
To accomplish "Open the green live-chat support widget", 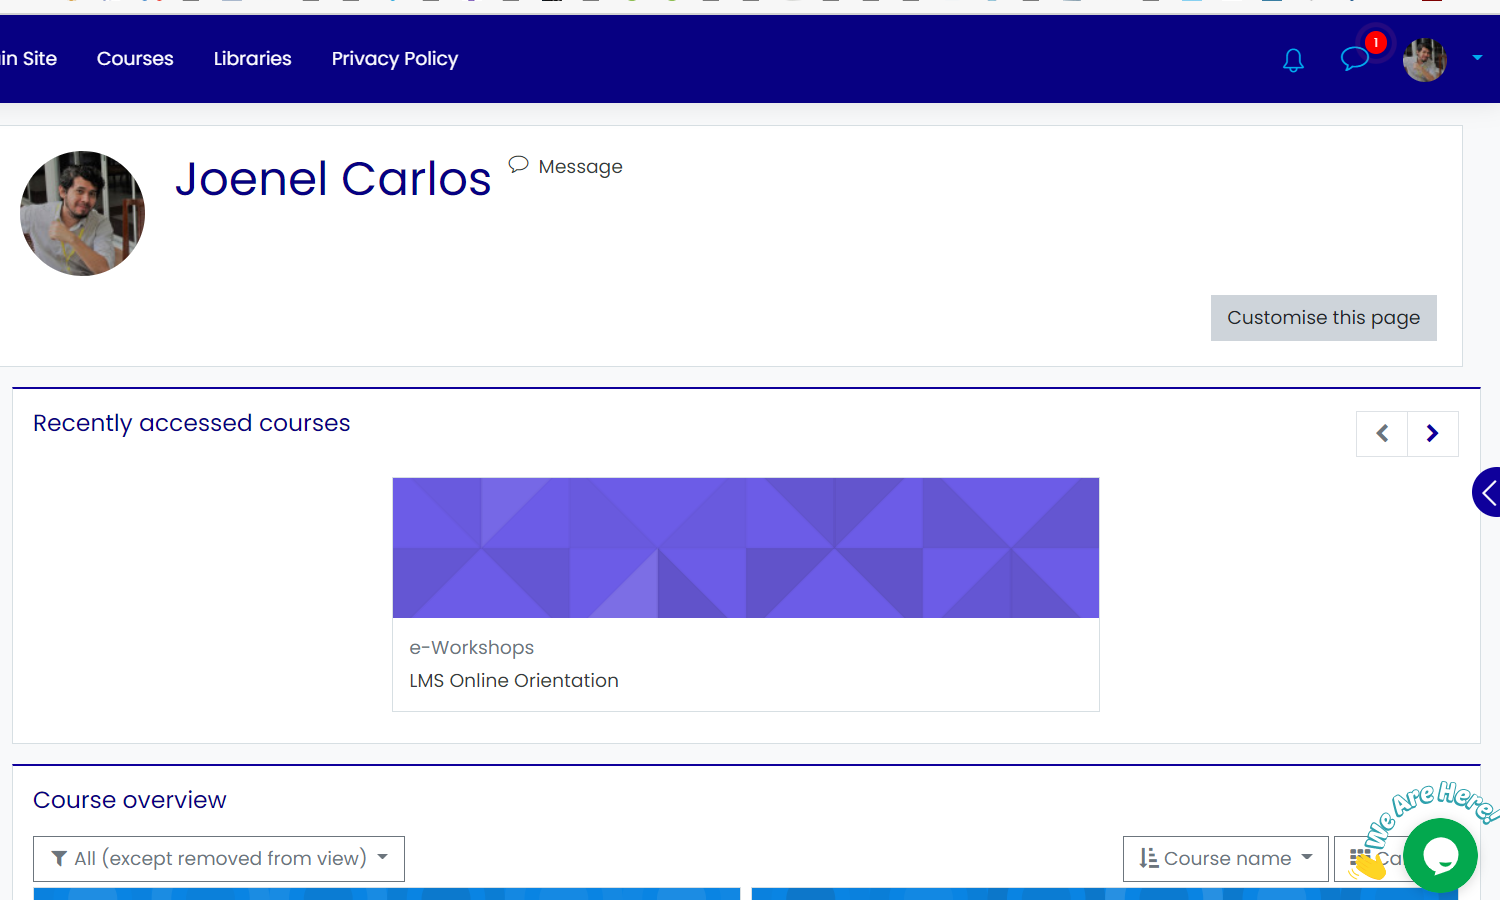I will [1440, 856].
